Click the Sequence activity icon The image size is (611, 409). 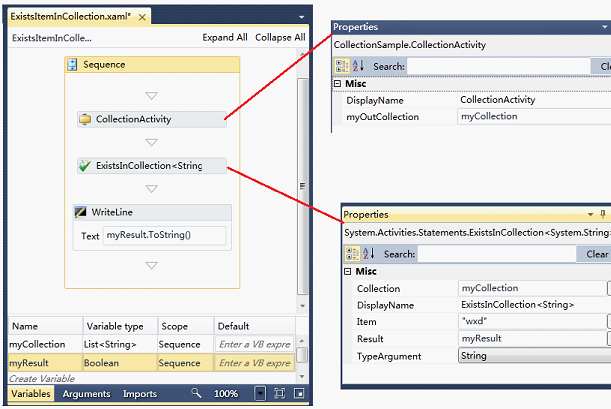72,64
